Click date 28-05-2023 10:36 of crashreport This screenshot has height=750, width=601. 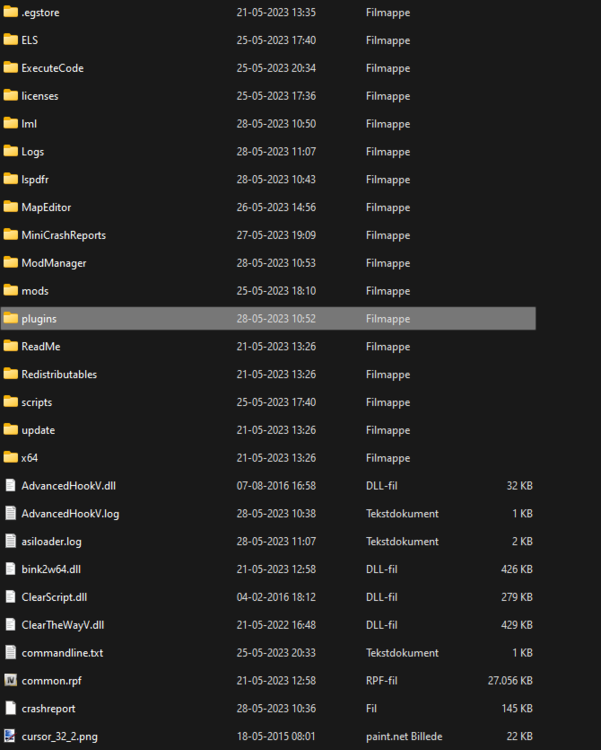click(x=276, y=708)
